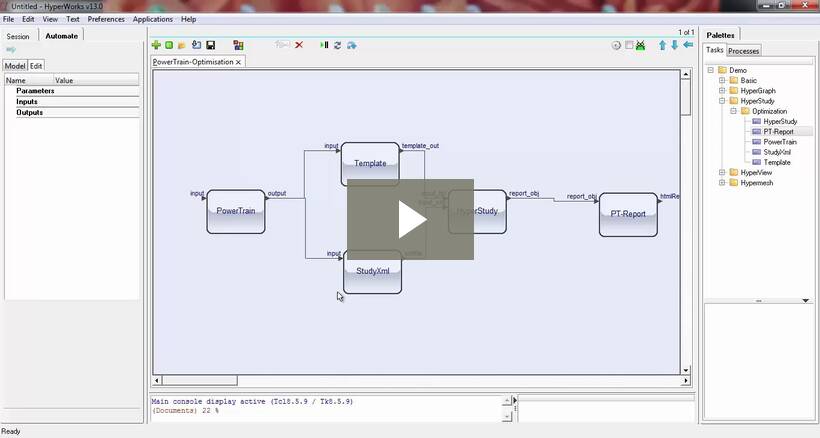Click the red X delete icon
820x438 pixels.
point(299,45)
